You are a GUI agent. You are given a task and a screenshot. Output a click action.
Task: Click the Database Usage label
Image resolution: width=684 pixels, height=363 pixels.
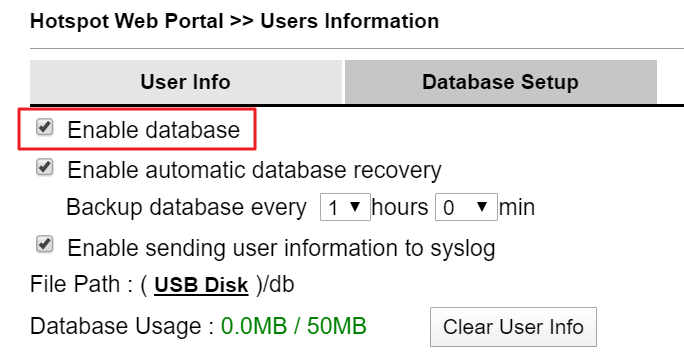122,327
